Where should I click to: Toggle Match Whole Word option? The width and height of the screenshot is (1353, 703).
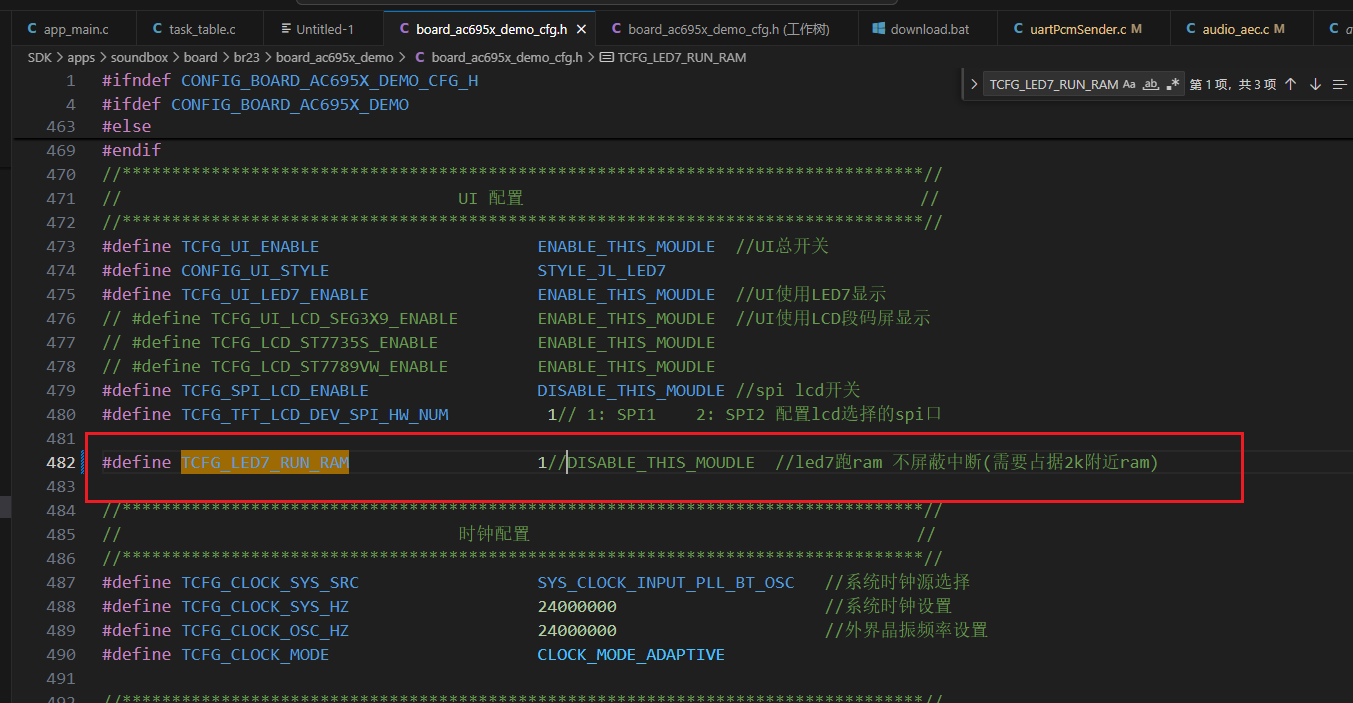[x=1151, y=85]
